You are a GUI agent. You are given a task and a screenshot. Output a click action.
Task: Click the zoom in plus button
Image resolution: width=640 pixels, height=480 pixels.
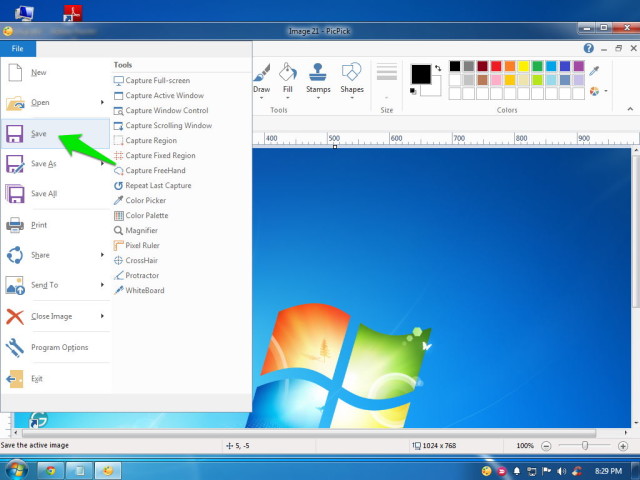click(623, 446)
